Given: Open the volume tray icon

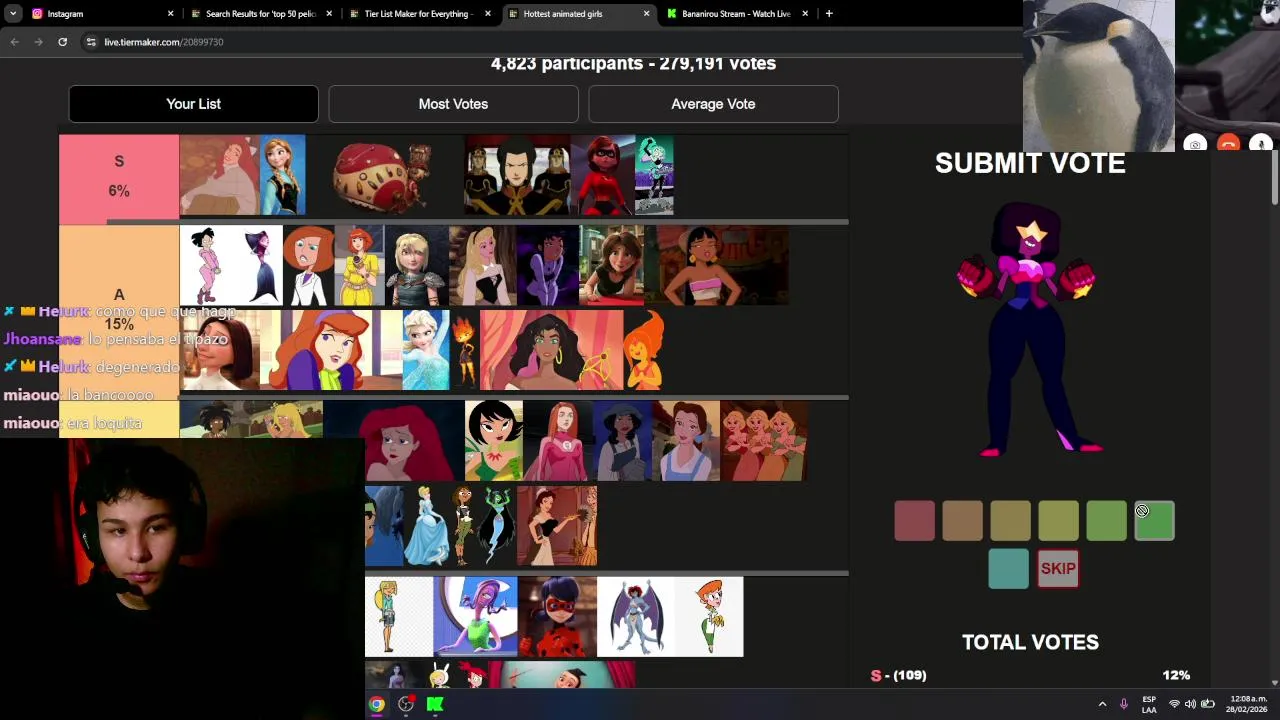Looking at the screenshot, I should (x=1190, y=704).
